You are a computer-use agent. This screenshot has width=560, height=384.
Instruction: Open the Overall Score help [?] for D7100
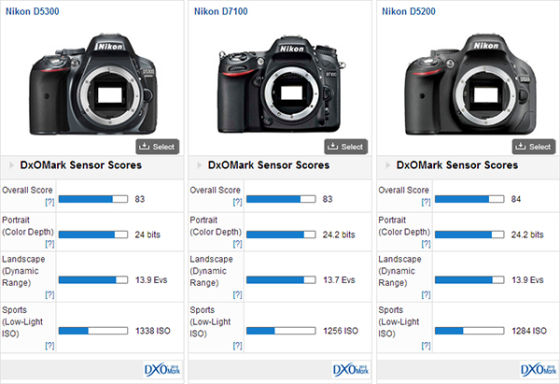pos(238,202)
